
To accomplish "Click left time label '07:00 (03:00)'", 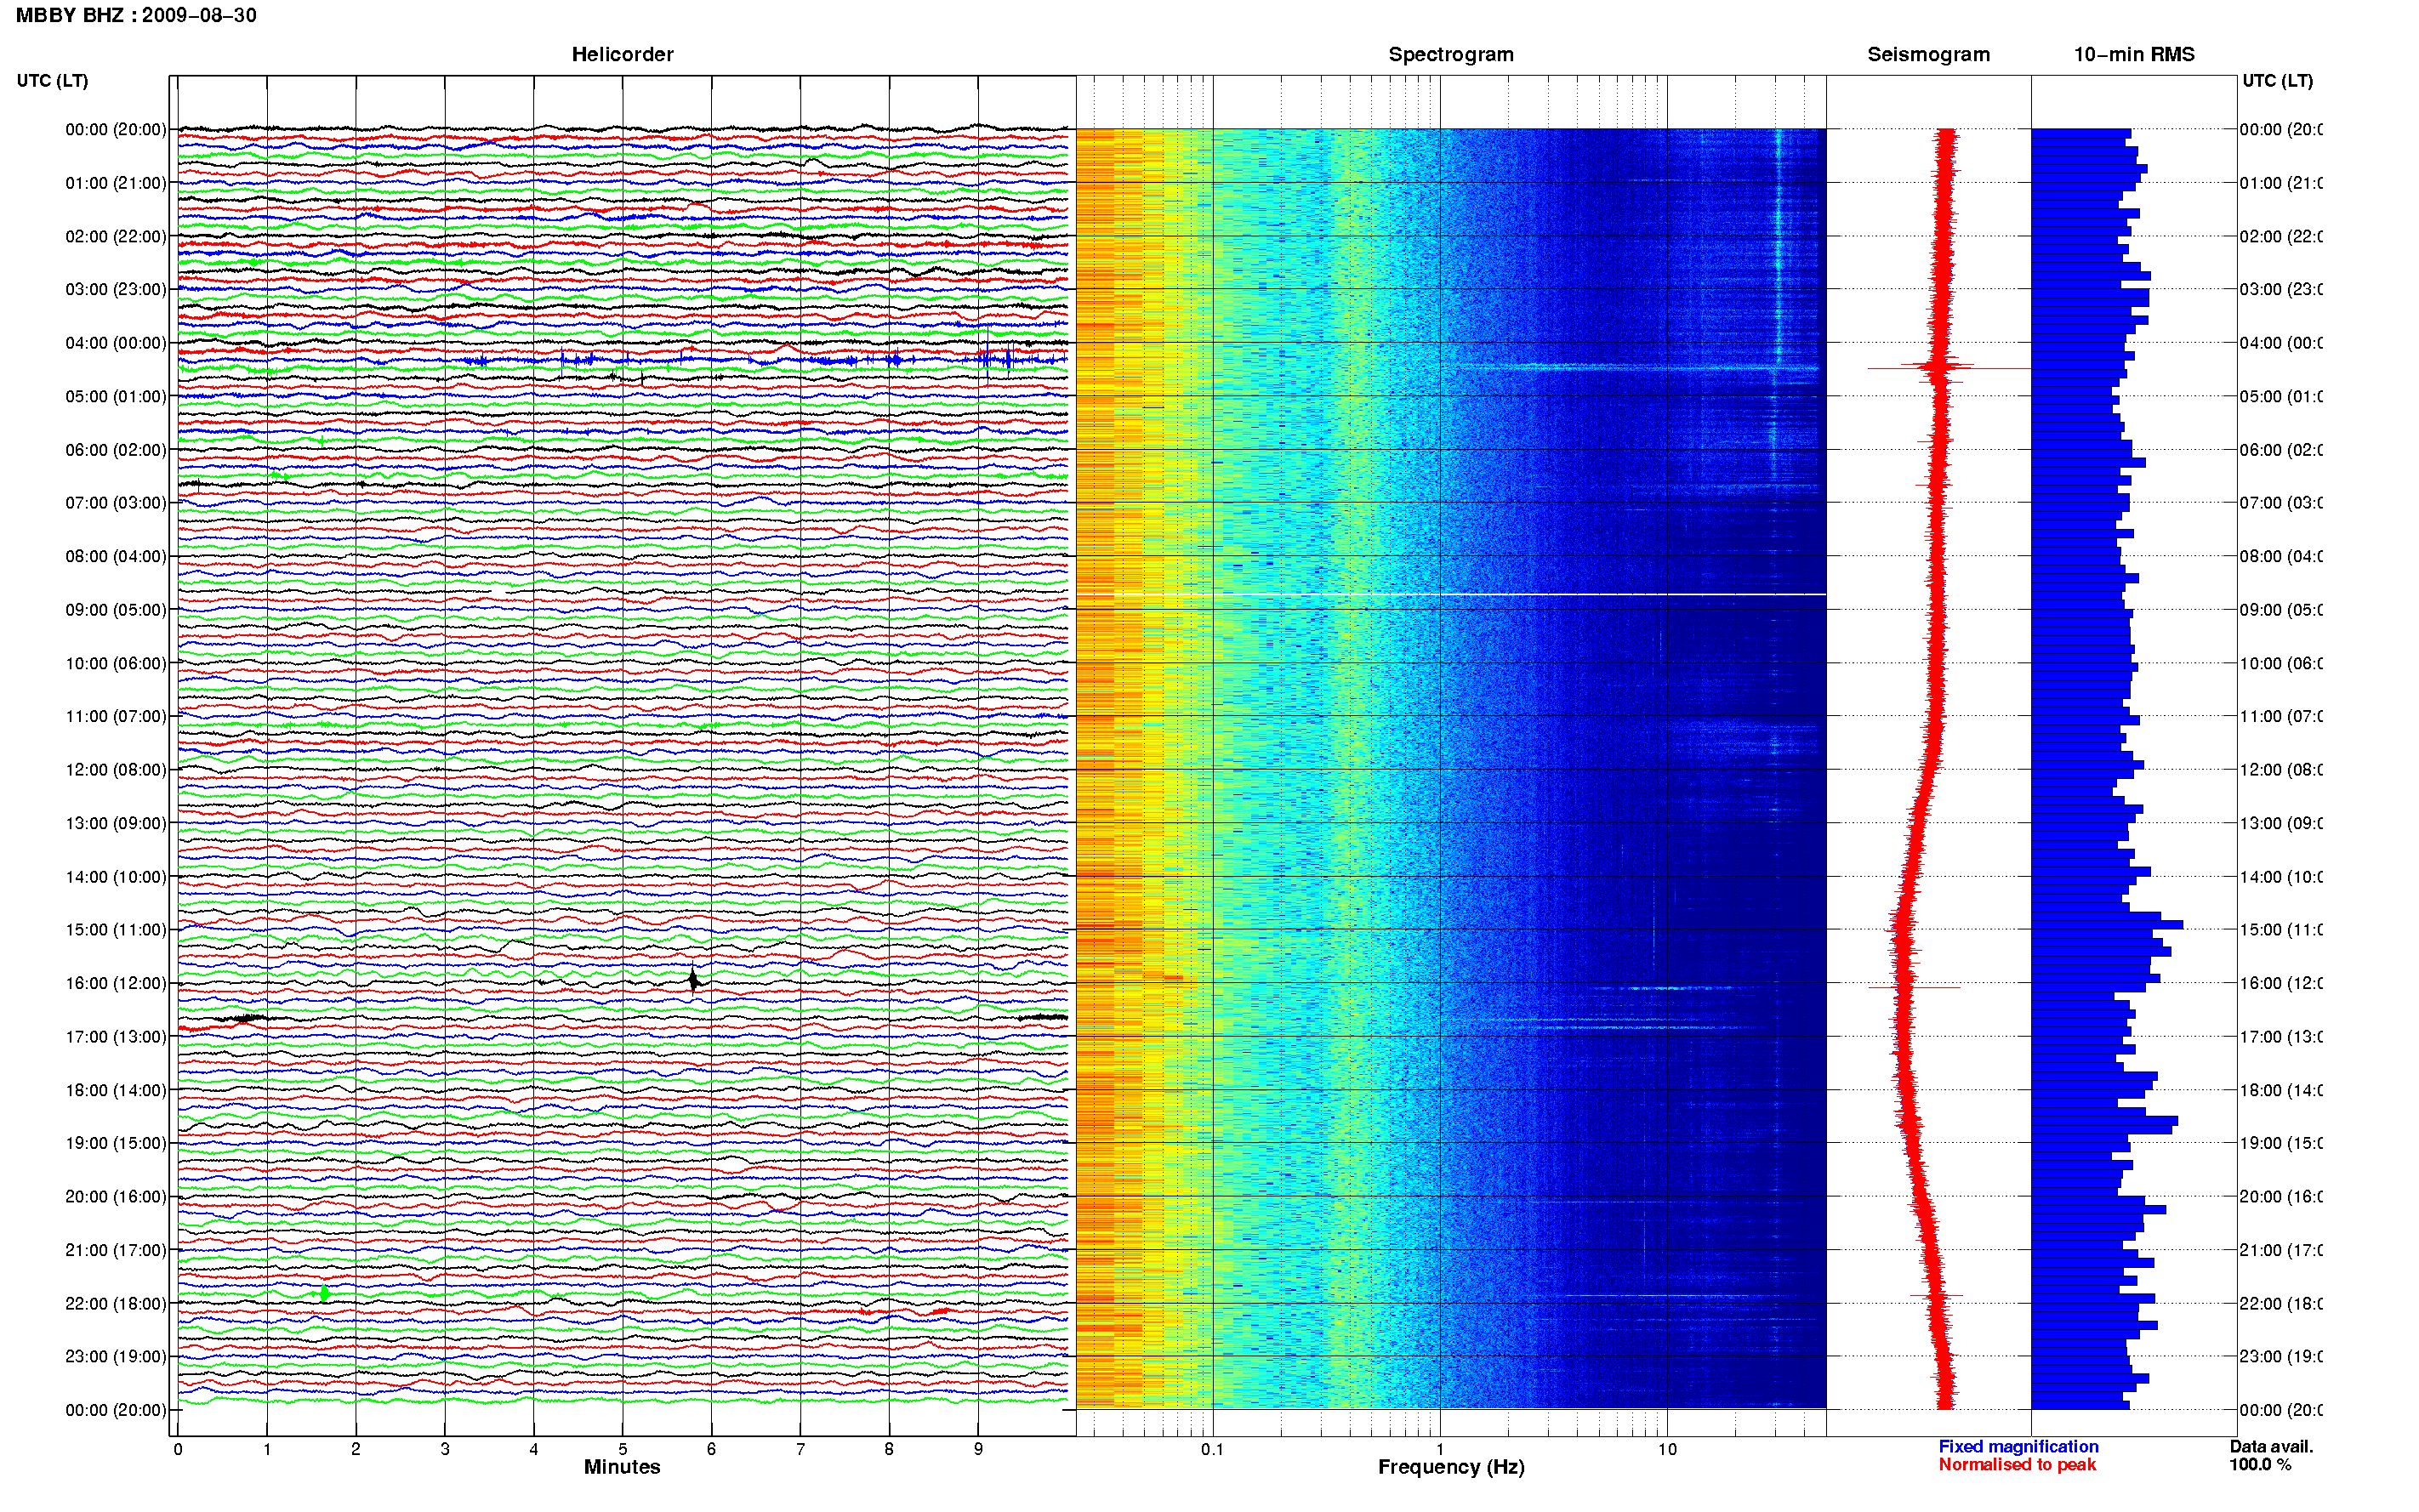I will [x=115, y=502].
